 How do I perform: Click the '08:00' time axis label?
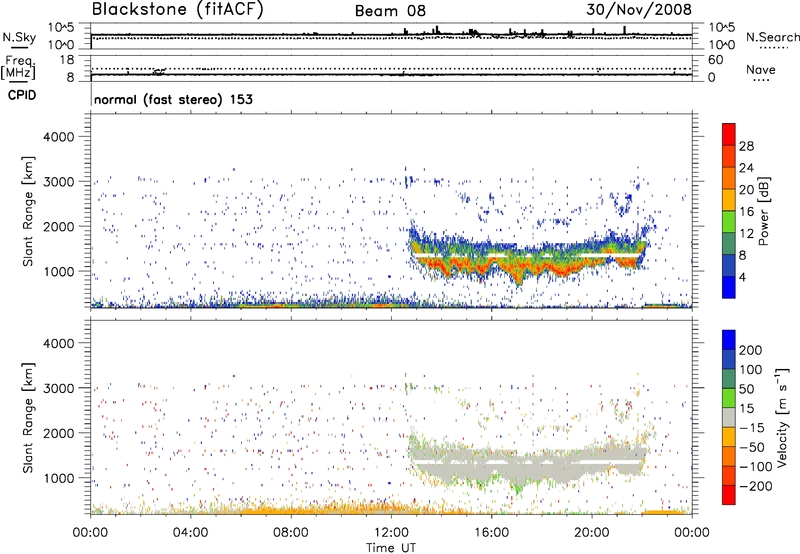click(291, 533)
